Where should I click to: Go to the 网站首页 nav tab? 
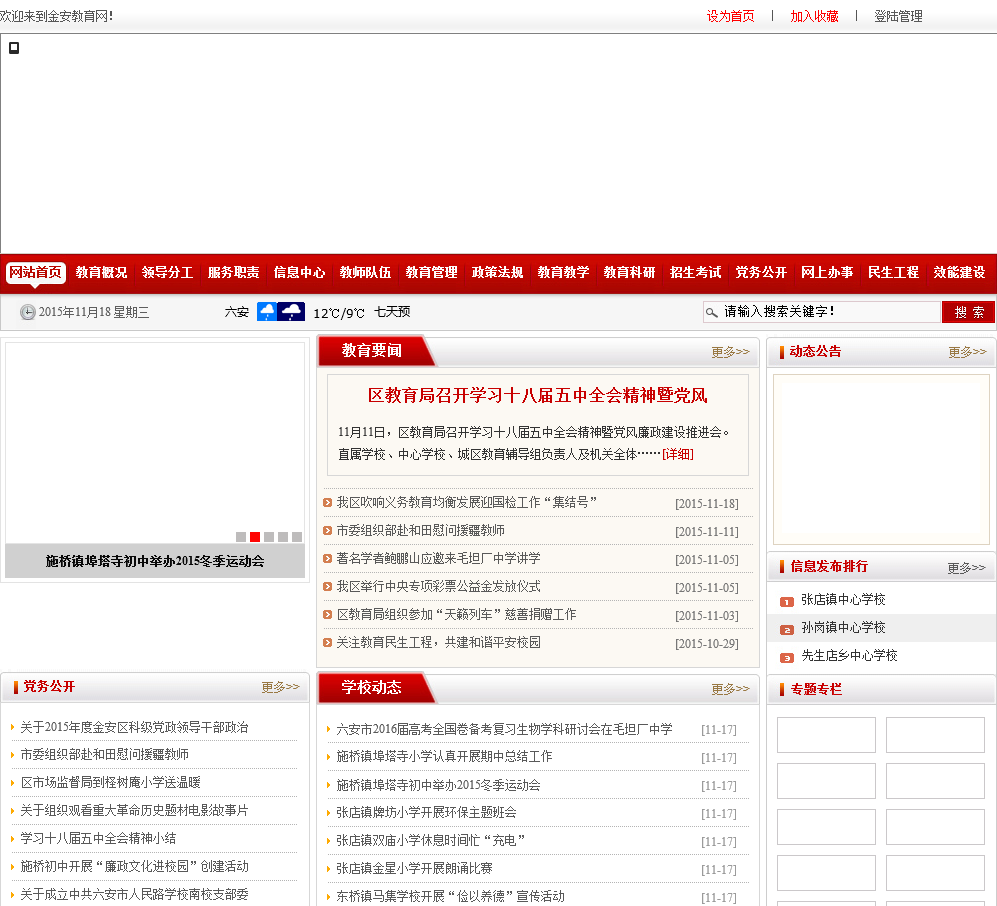pos(36,273)
